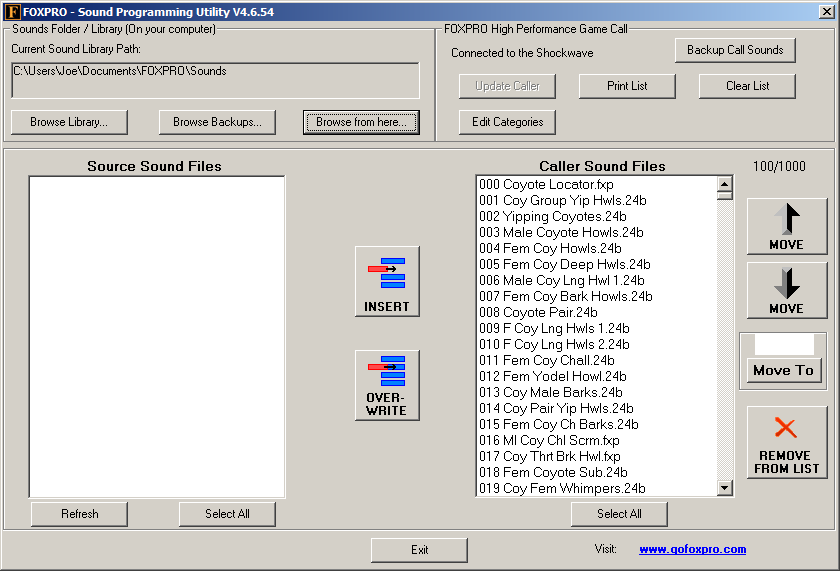The width and height of the screenshot is (840, 571).
Task: Move selected sound down with arrow
Action: point(787,290)
